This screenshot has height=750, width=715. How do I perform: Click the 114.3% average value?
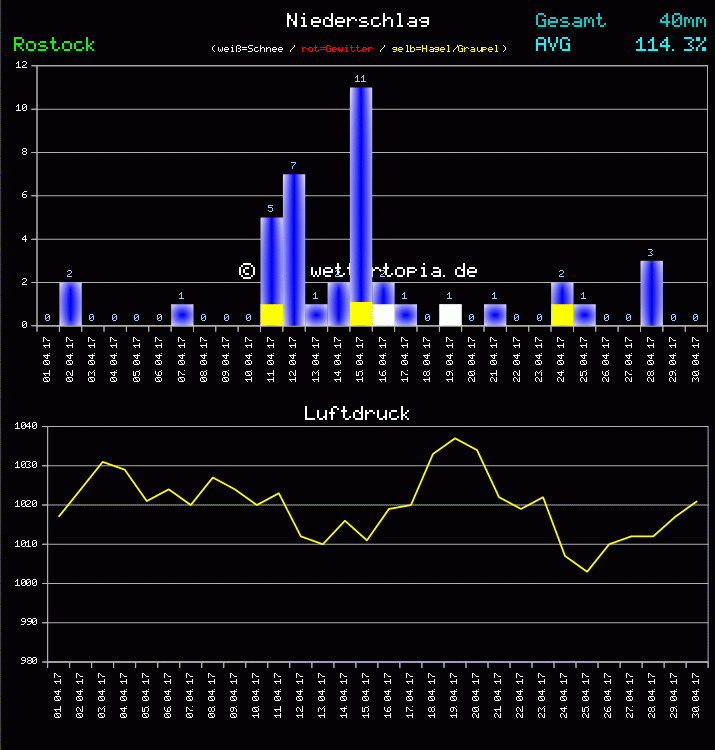point(670,45)
